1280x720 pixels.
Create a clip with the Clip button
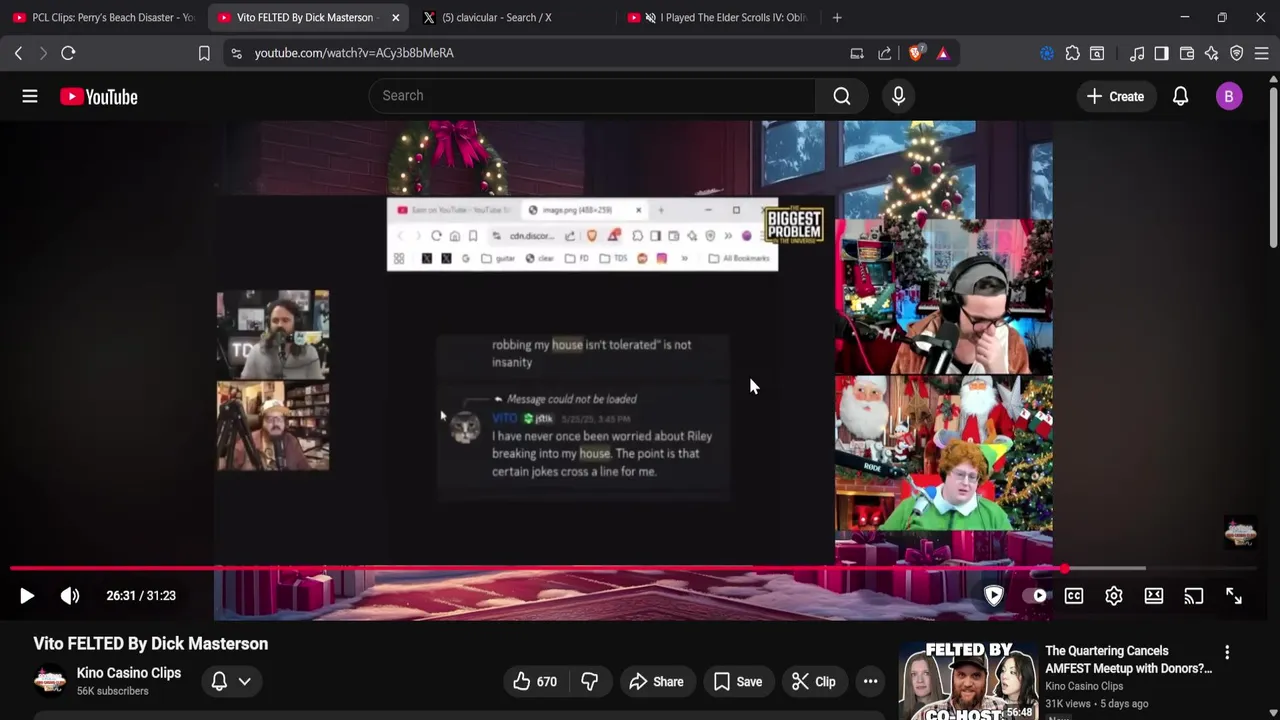click(814, 682)
